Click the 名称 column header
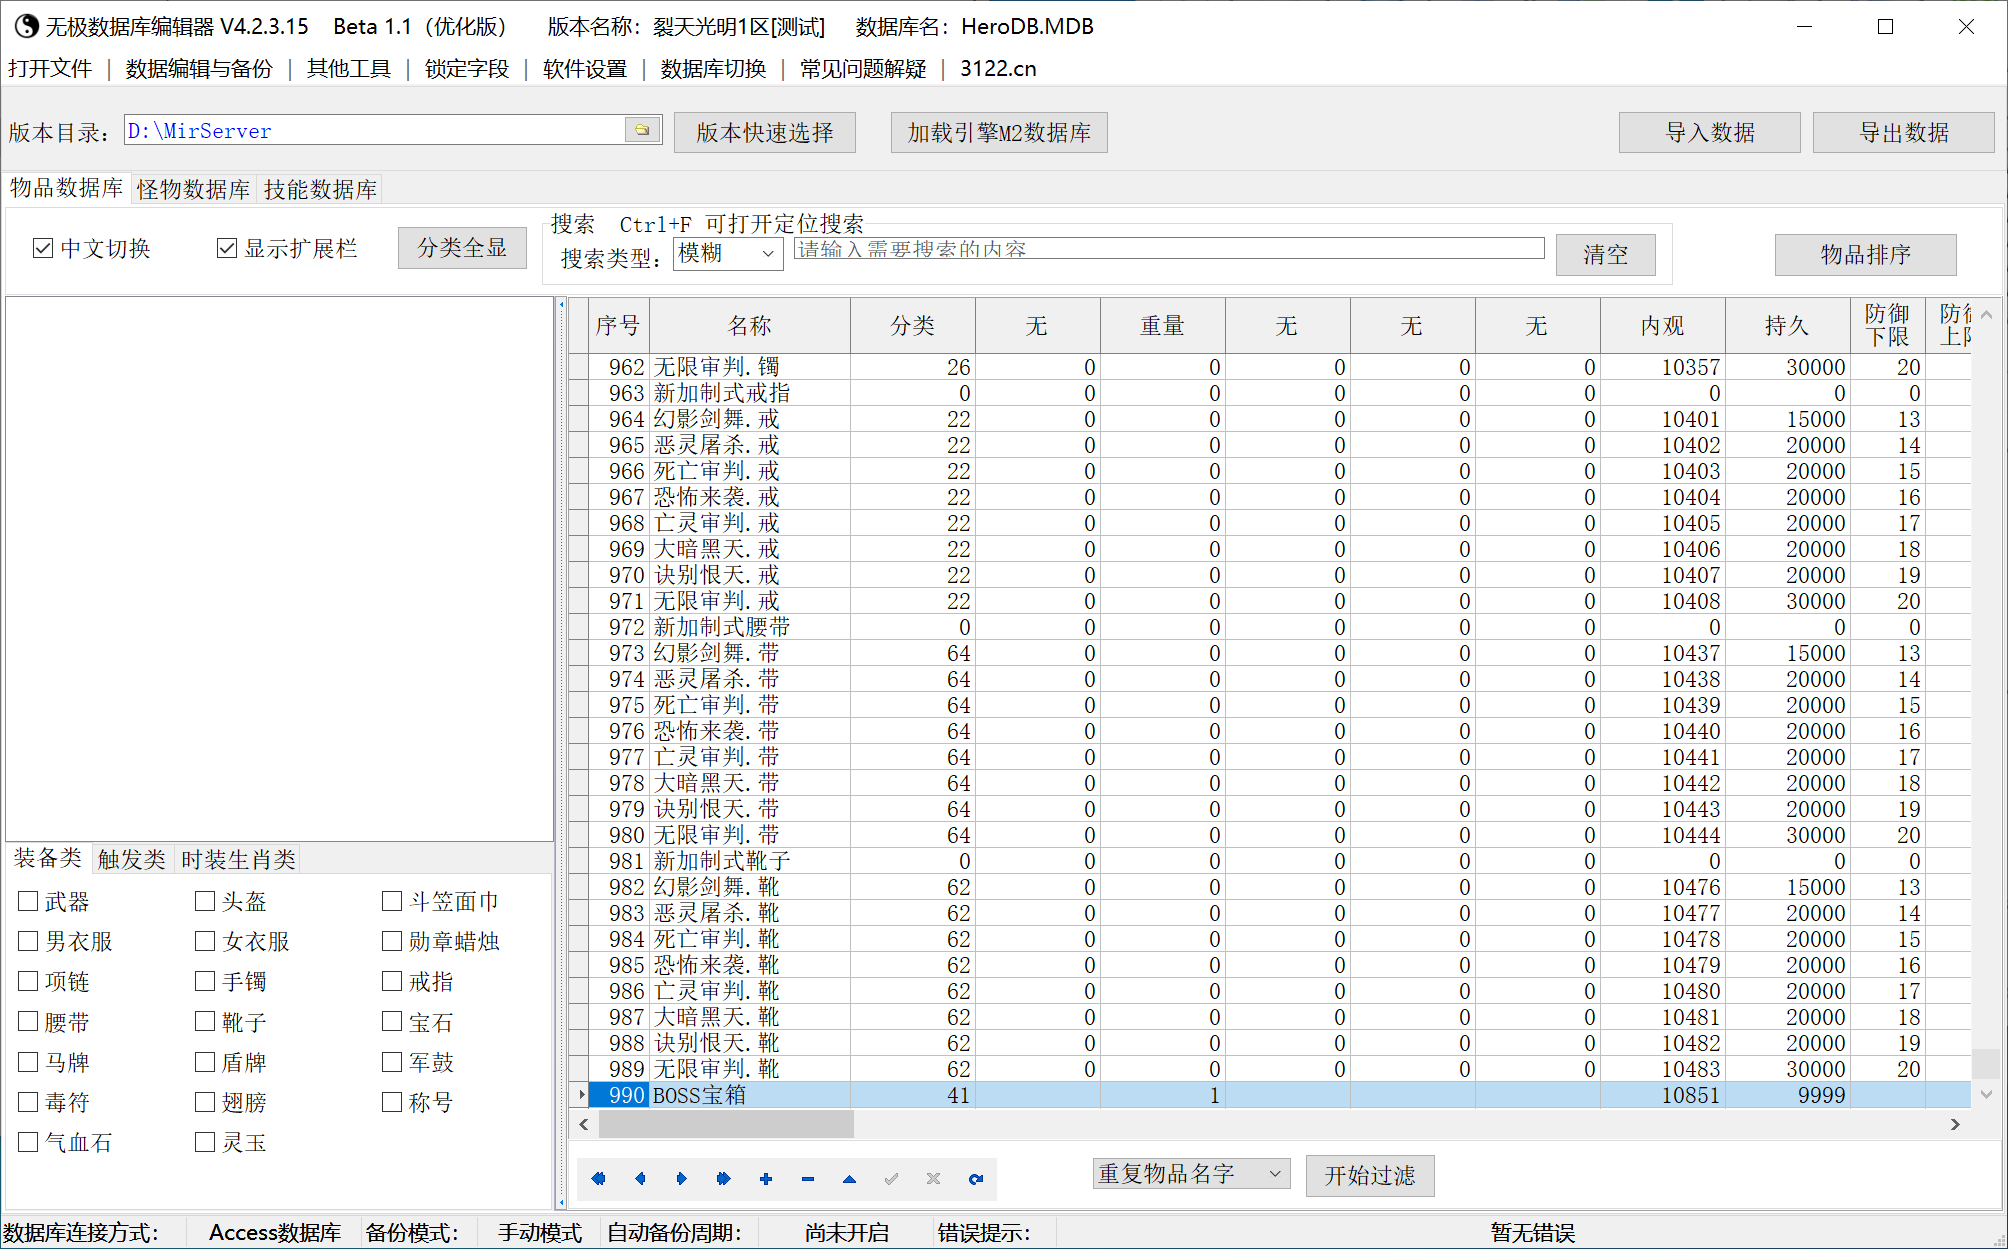This screenshot has width=2008, height=1249. tap(750, 325)
